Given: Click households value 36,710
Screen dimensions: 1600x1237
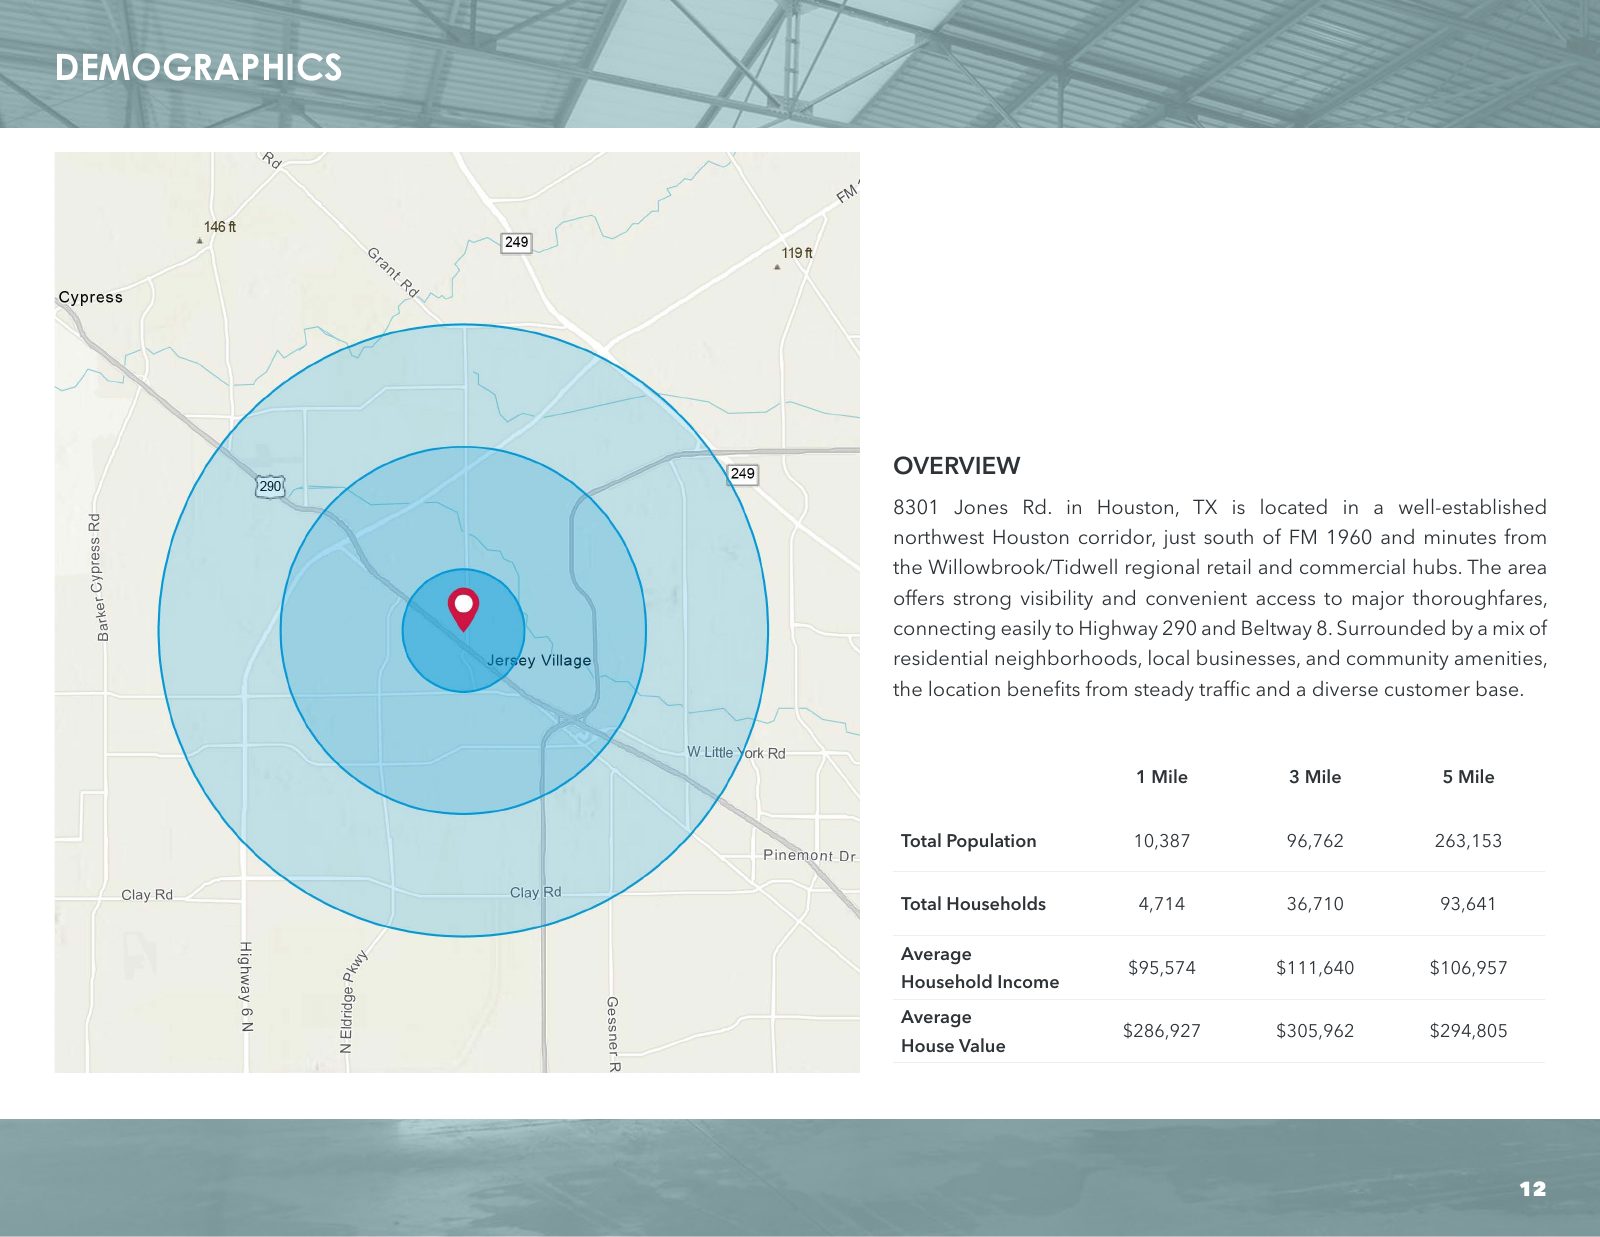Looking at the screenshot, I should click(x=1315, y=904).
